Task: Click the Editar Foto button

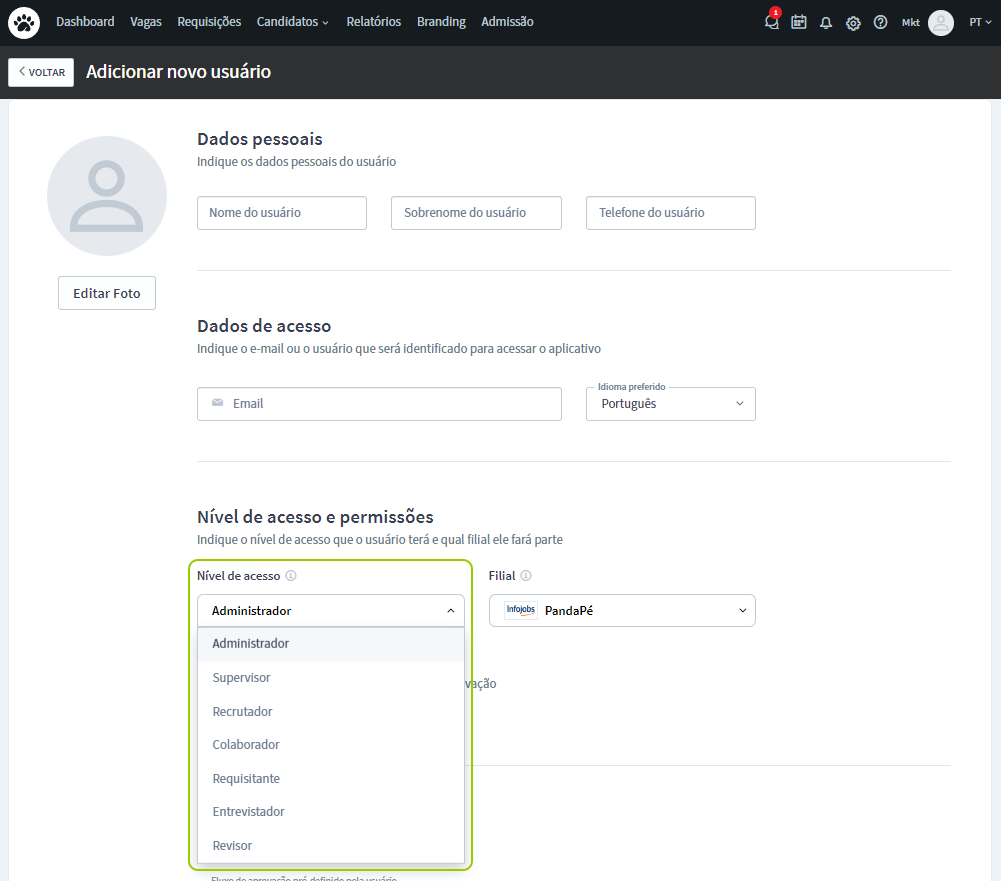Action: coord(107,294)
